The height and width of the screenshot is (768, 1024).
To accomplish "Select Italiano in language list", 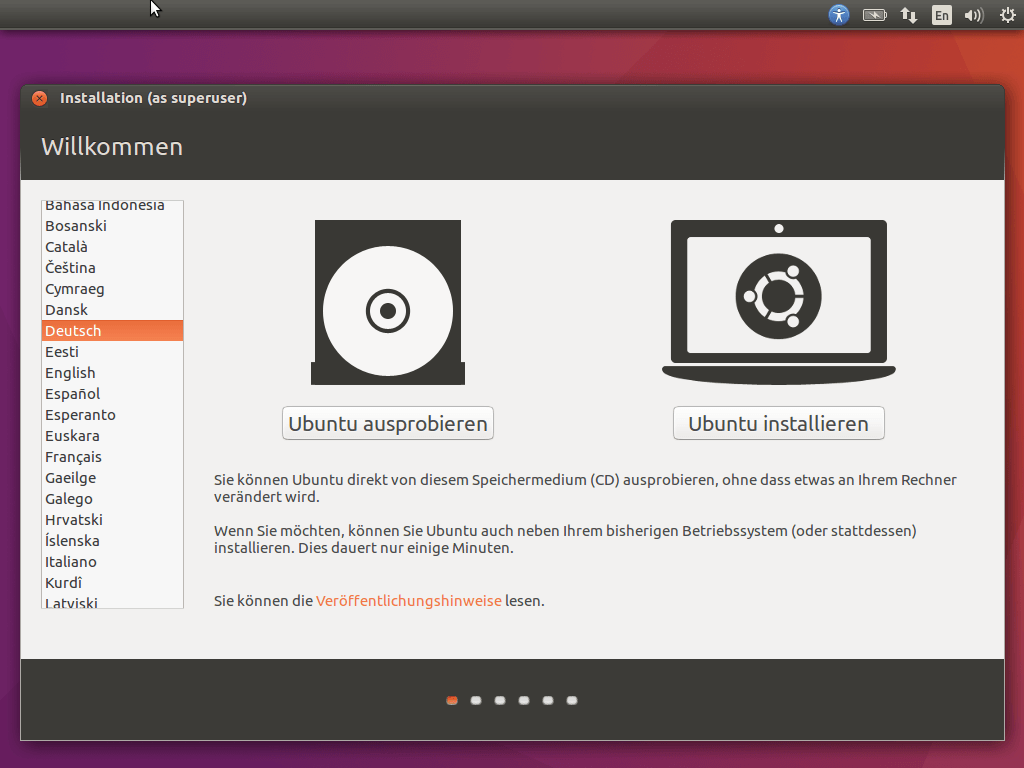I will pyautogui.click(x=112, y=562).
